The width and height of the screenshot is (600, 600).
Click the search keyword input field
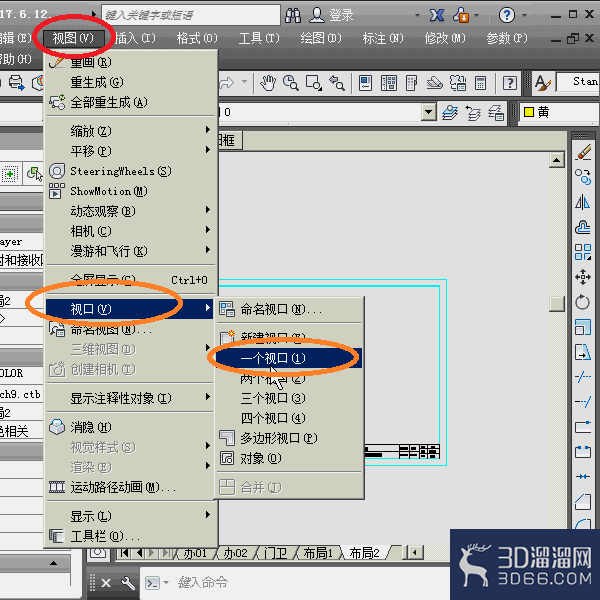[191, 15]
